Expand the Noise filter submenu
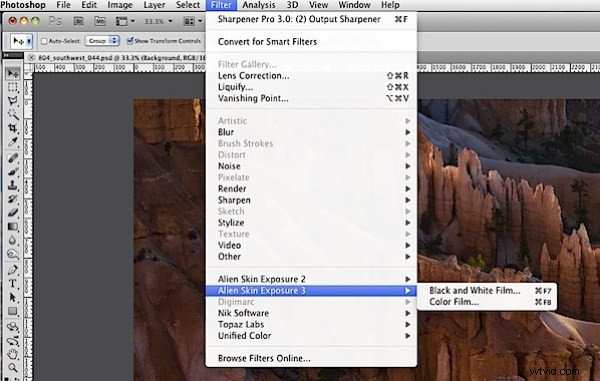The image size is (600, 381). pyautogui.click(x=311, y=166)
